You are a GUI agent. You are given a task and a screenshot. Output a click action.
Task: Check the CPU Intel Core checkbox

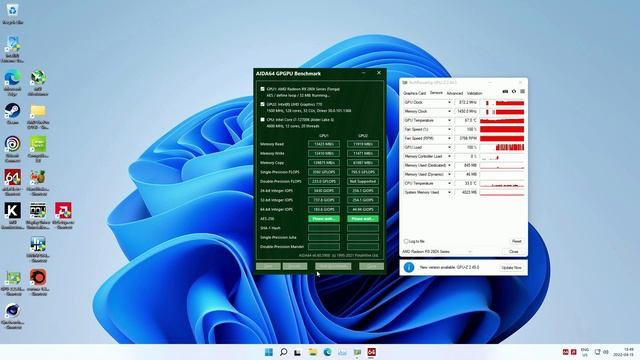click(x=262, y=120)
